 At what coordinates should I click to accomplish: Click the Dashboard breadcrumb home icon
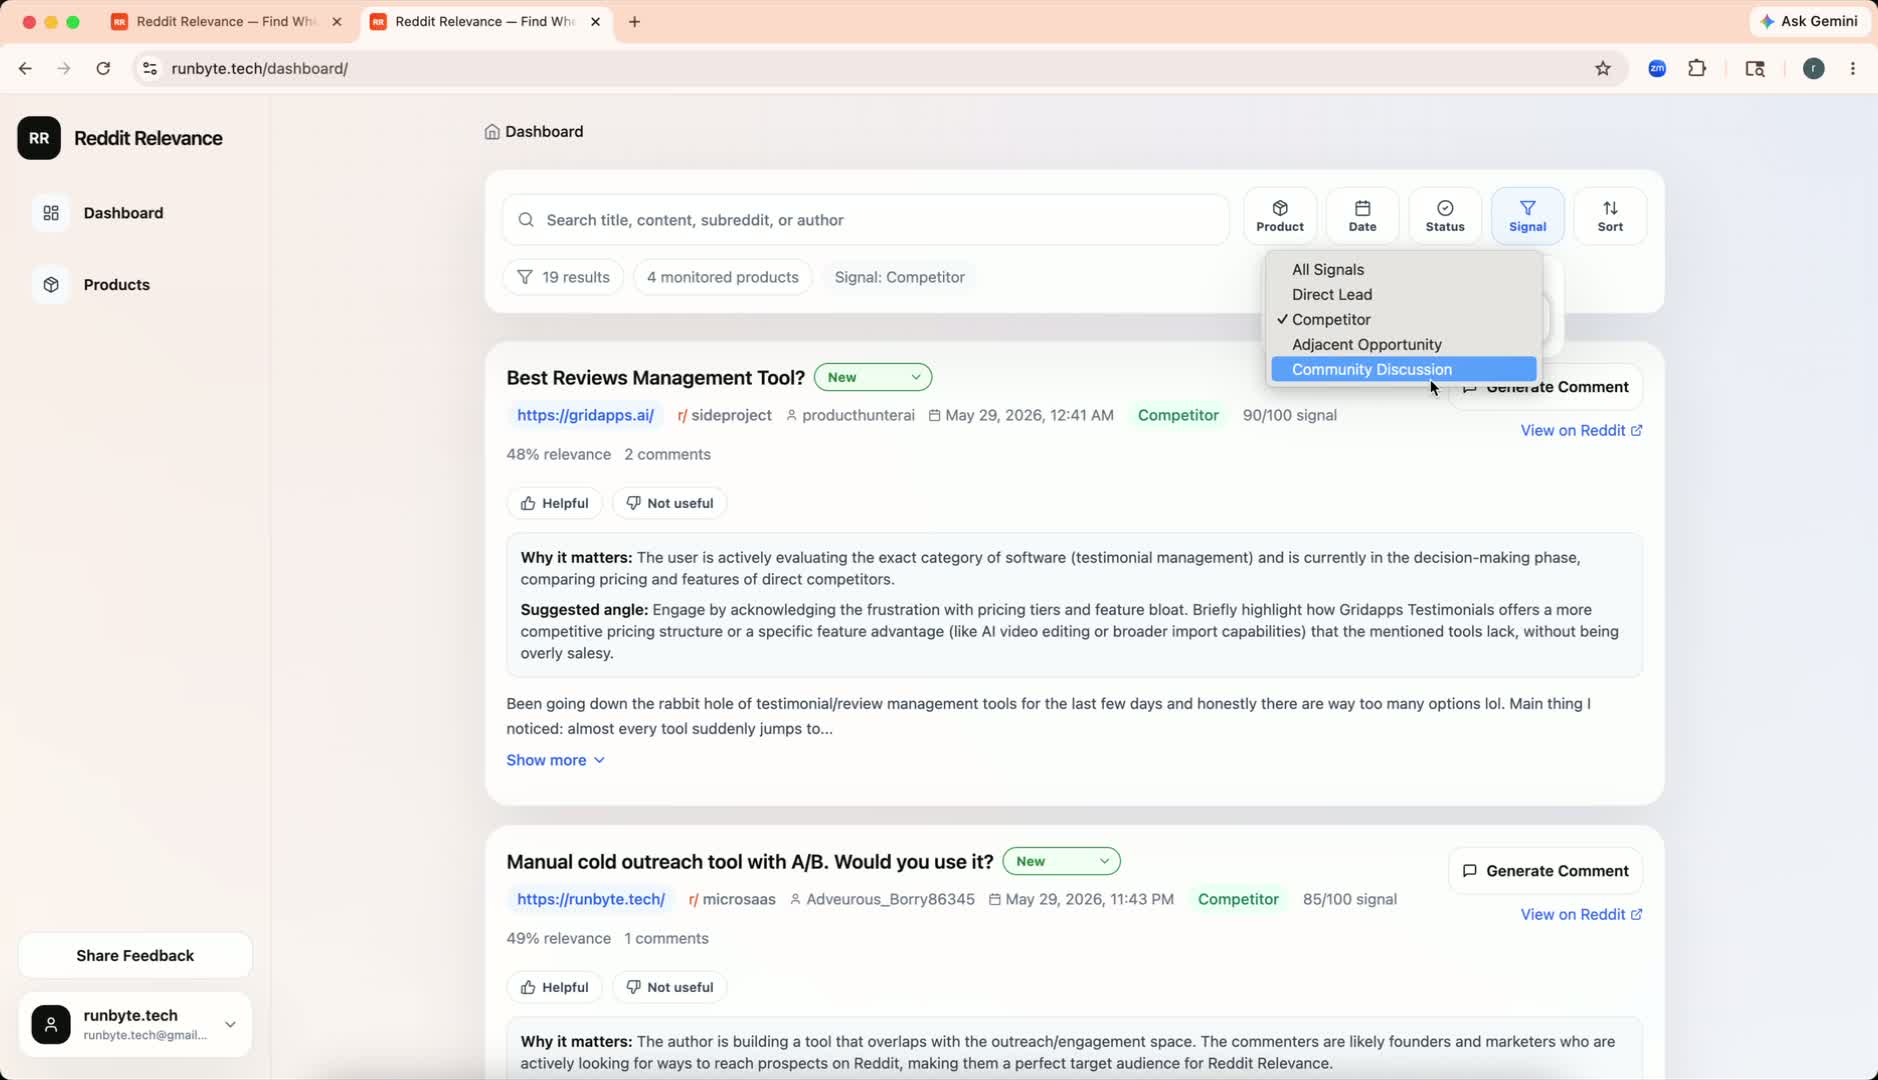[492, 132]
